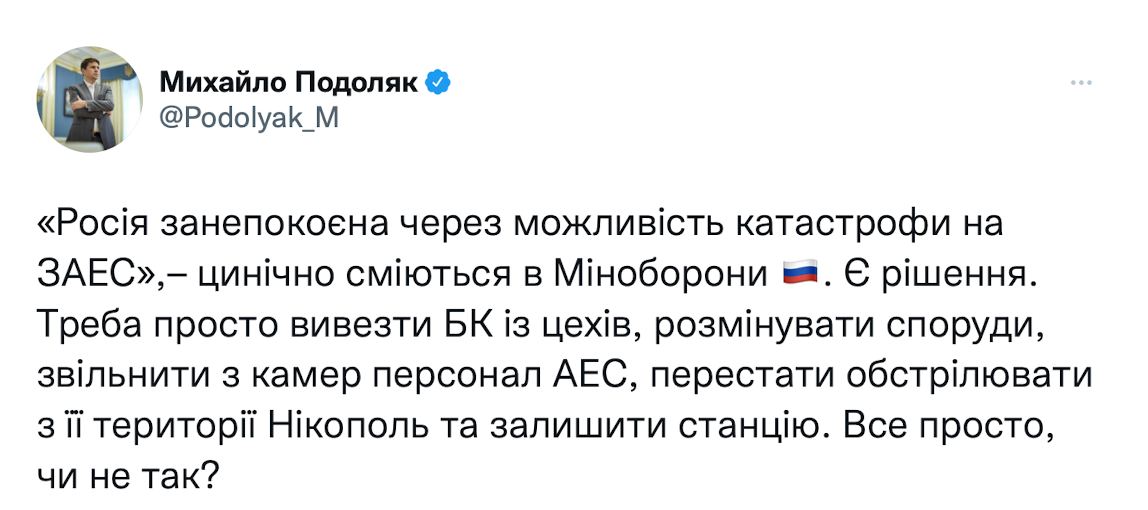Screen dimensions: 1148x510
Task: Click the Russian flag emoji
Action: pos(798,272)
